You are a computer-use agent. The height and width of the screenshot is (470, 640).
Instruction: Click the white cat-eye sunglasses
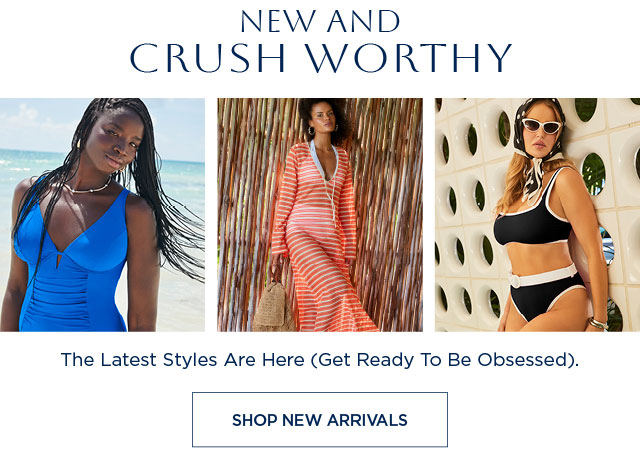pyautogui.click(x=542, y=125)
